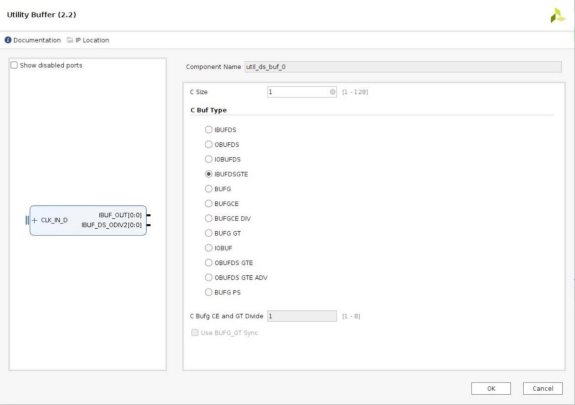Confirm with the OK button

point(491,388)
